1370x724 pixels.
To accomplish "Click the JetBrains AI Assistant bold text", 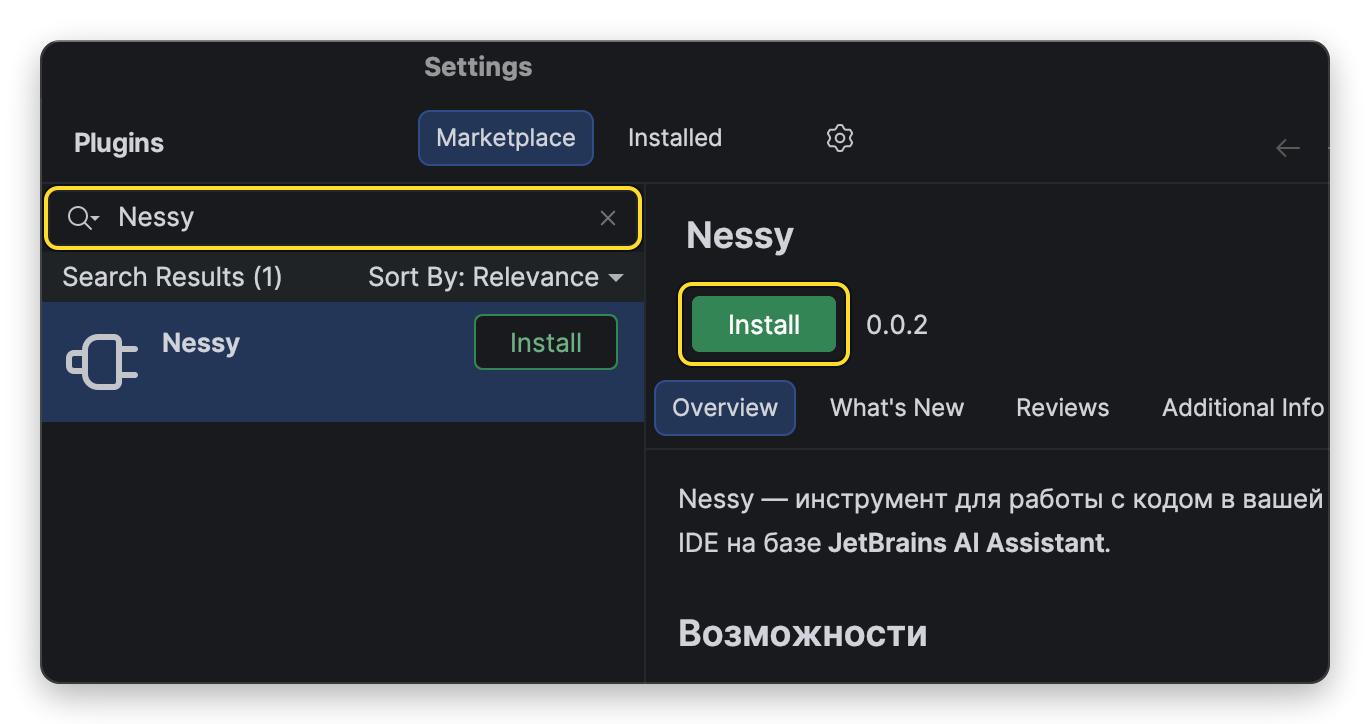I will 967,544.
